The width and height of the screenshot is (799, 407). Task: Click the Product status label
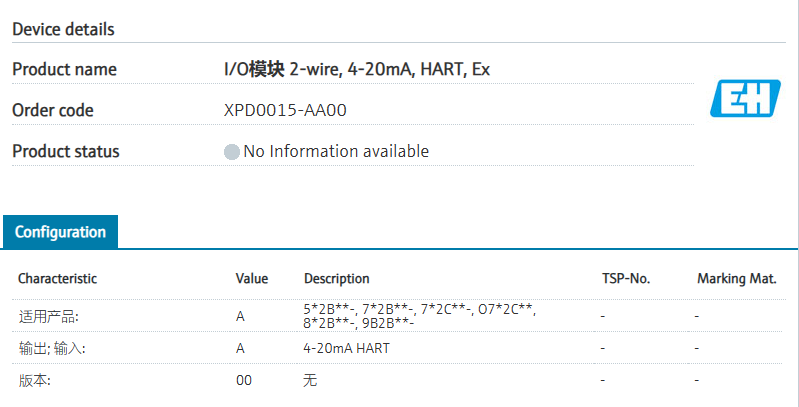pyautogui.click(x=65, y=152)
